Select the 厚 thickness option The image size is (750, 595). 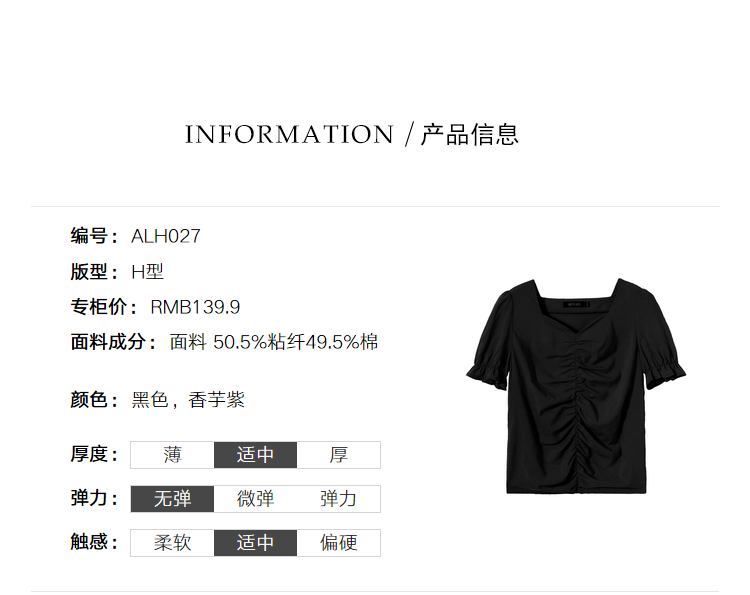point(339,455)
